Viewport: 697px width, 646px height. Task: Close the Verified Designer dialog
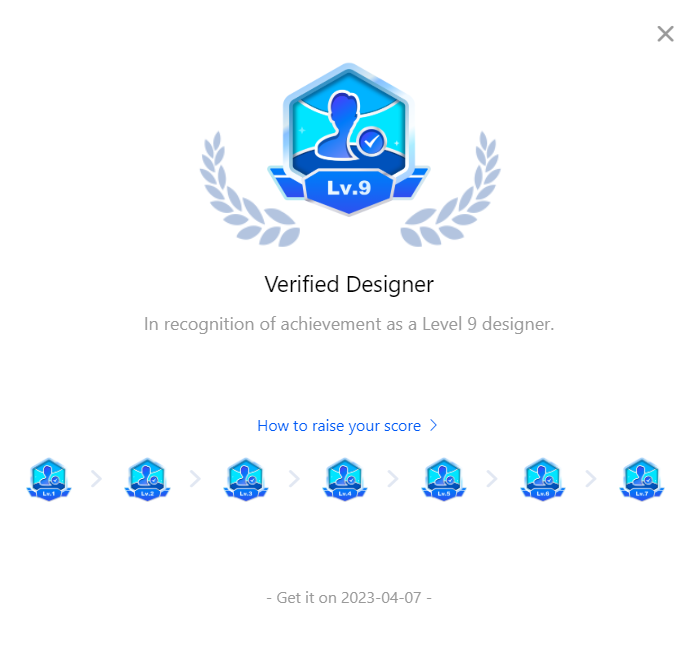pyautogui.click(x=665, y=34)
